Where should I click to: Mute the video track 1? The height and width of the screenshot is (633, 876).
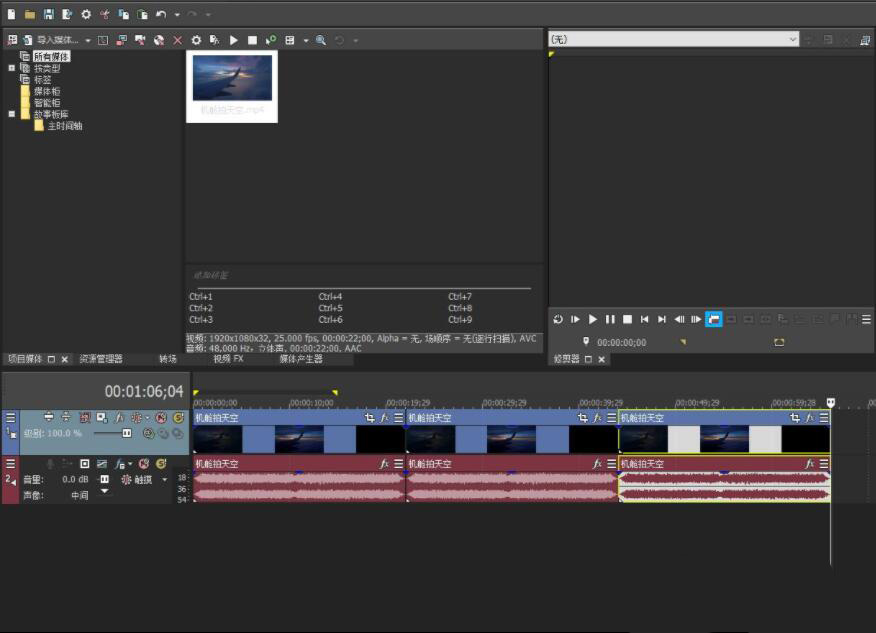[161, 417]
